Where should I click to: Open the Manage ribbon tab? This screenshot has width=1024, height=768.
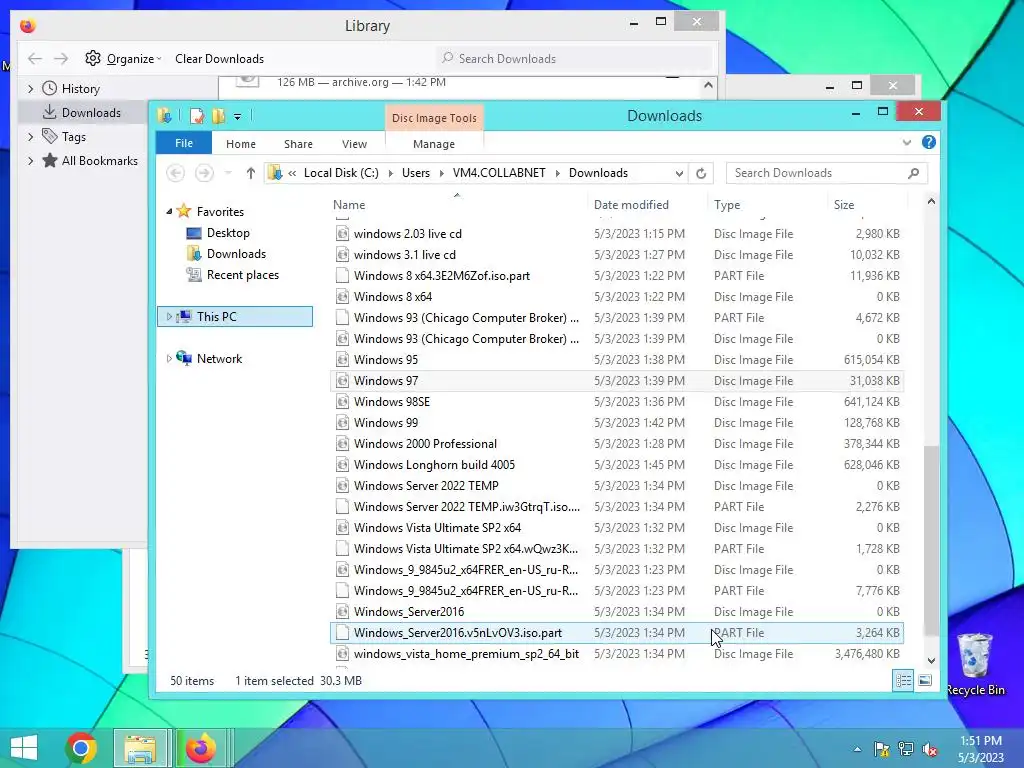[434, 144]
